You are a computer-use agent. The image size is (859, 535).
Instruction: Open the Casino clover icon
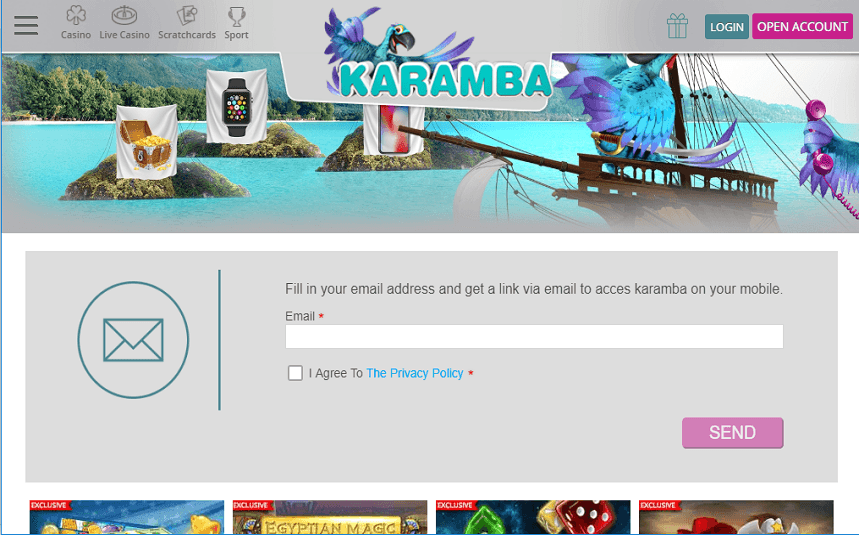point(76,15)
